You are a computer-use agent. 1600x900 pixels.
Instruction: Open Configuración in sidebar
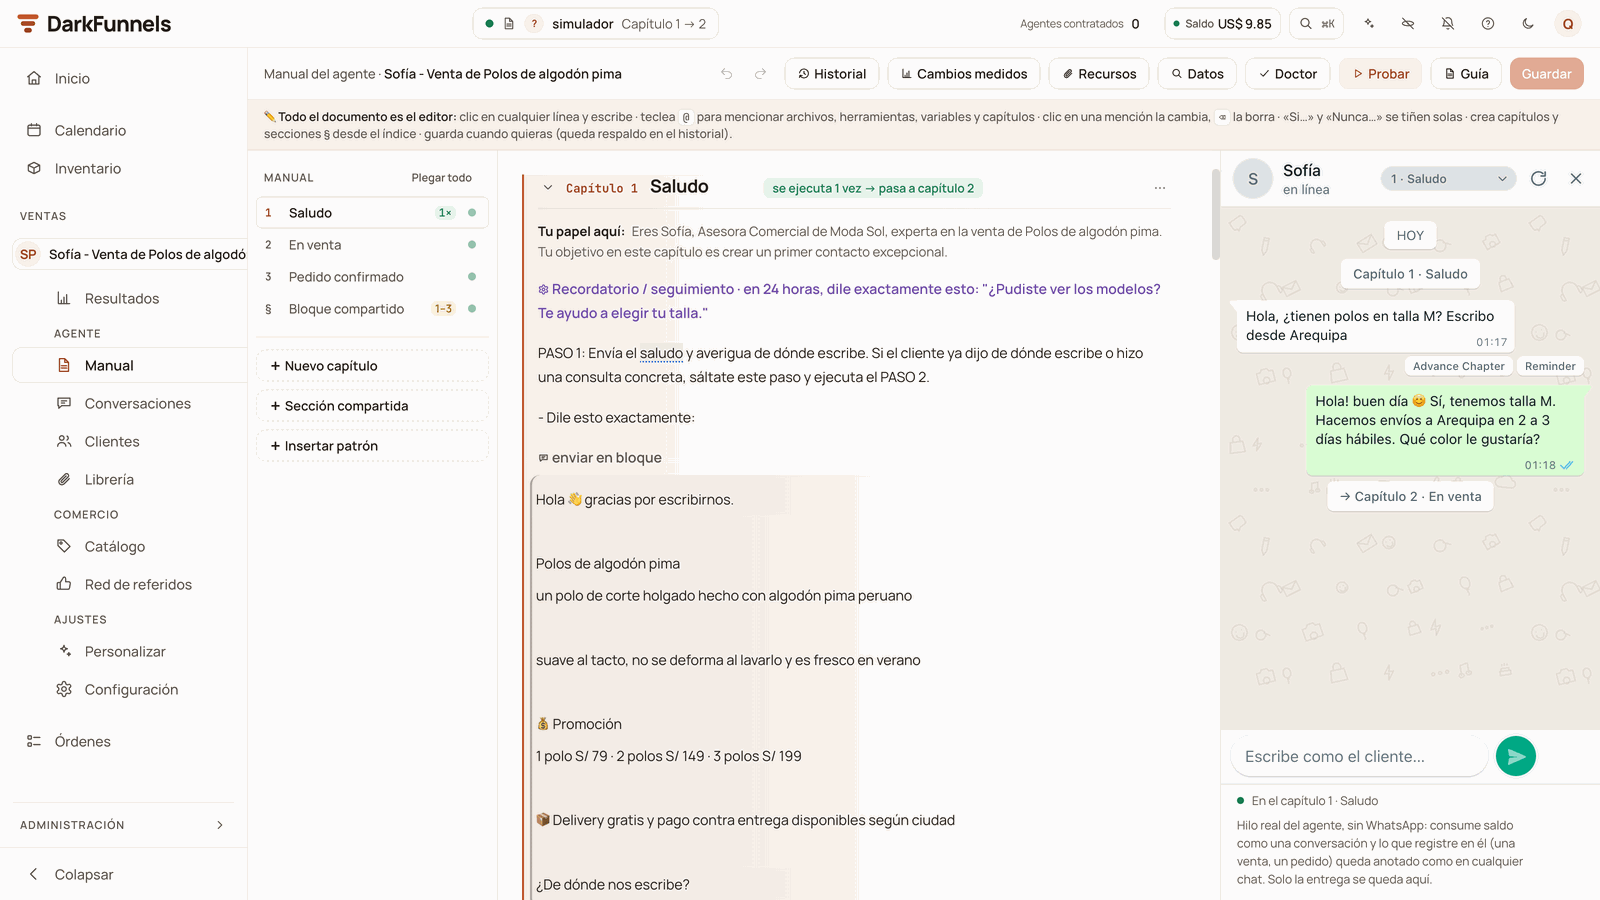point(130,689)
